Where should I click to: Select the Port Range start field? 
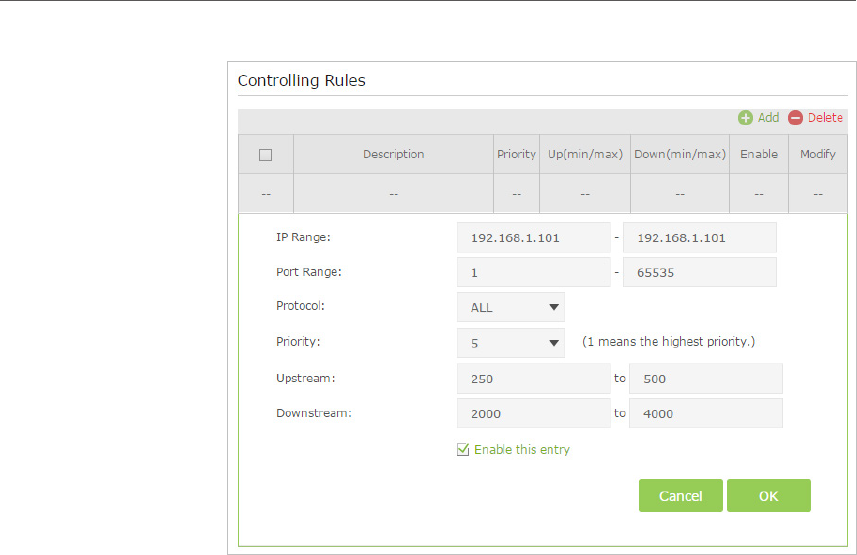533,273
